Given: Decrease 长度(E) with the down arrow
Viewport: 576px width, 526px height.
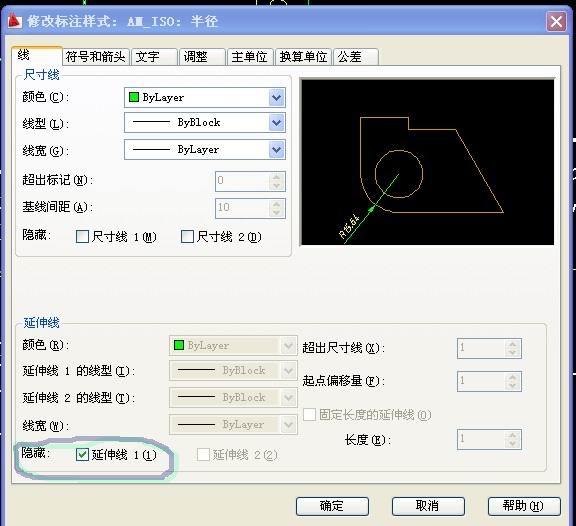Looking at the screenshot, I should click(x=512, y=444).
